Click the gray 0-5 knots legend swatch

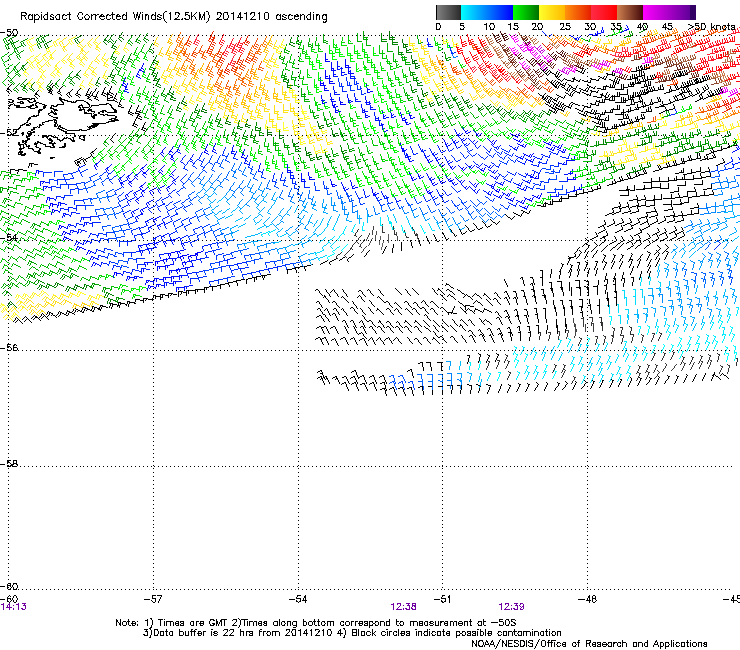(x=449, y=12)
